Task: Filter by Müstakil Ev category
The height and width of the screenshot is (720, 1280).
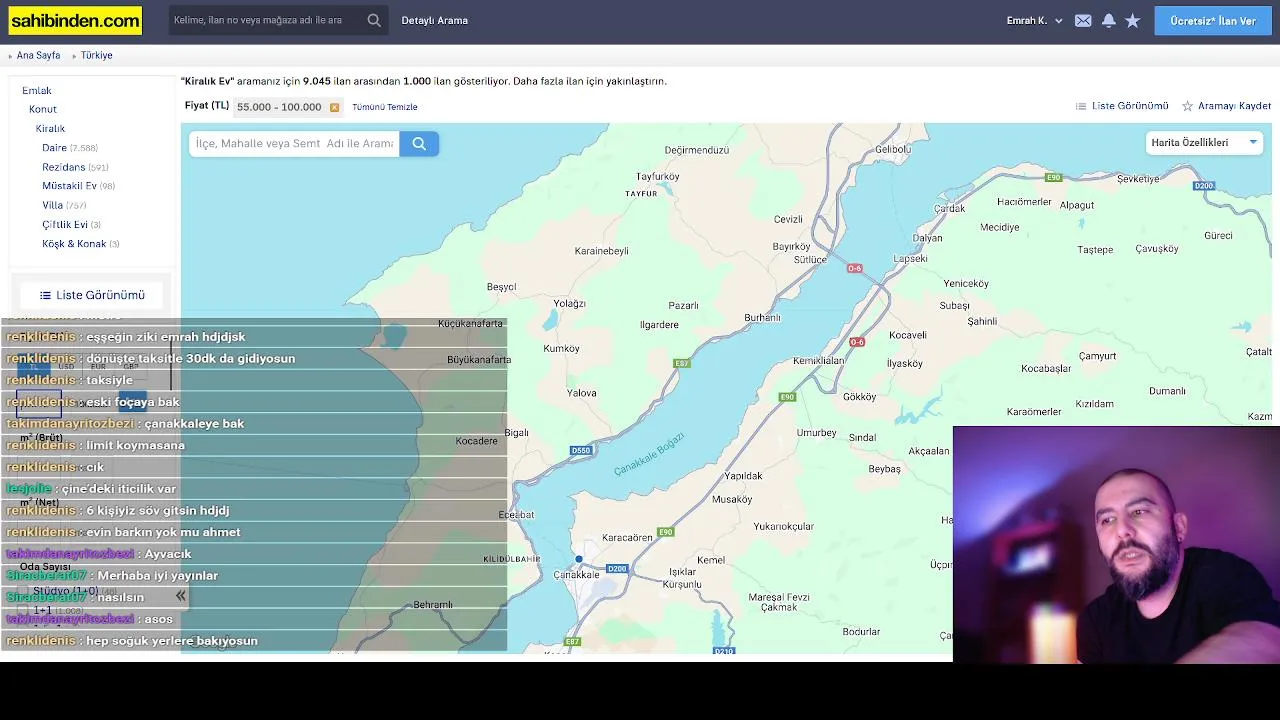Action: pos(69,186)
